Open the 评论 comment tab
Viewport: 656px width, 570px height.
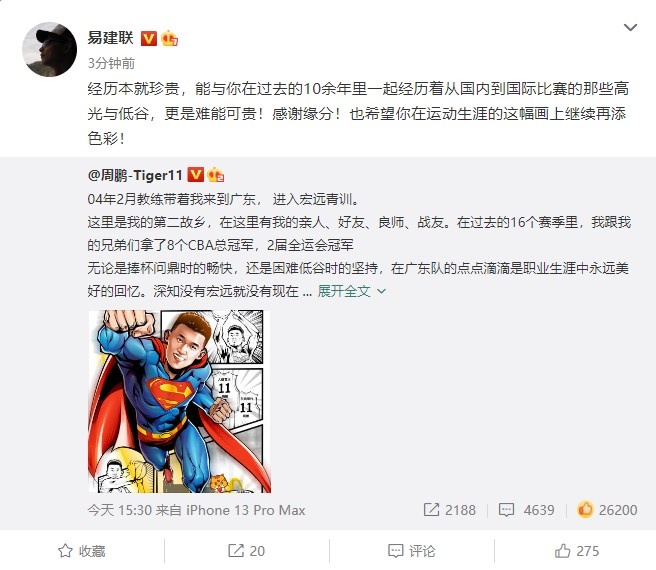(x=412, y=551)
